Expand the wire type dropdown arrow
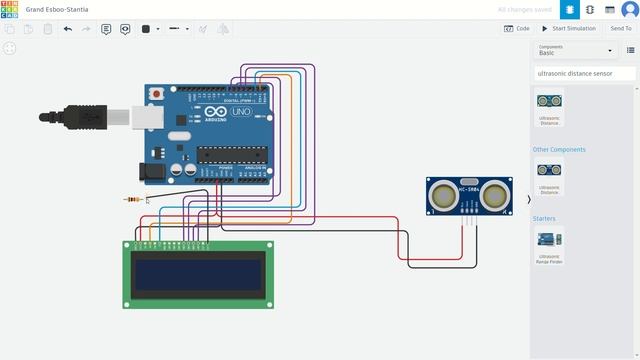The height and width of the screenshot is (360, 640). coord(187,29)
